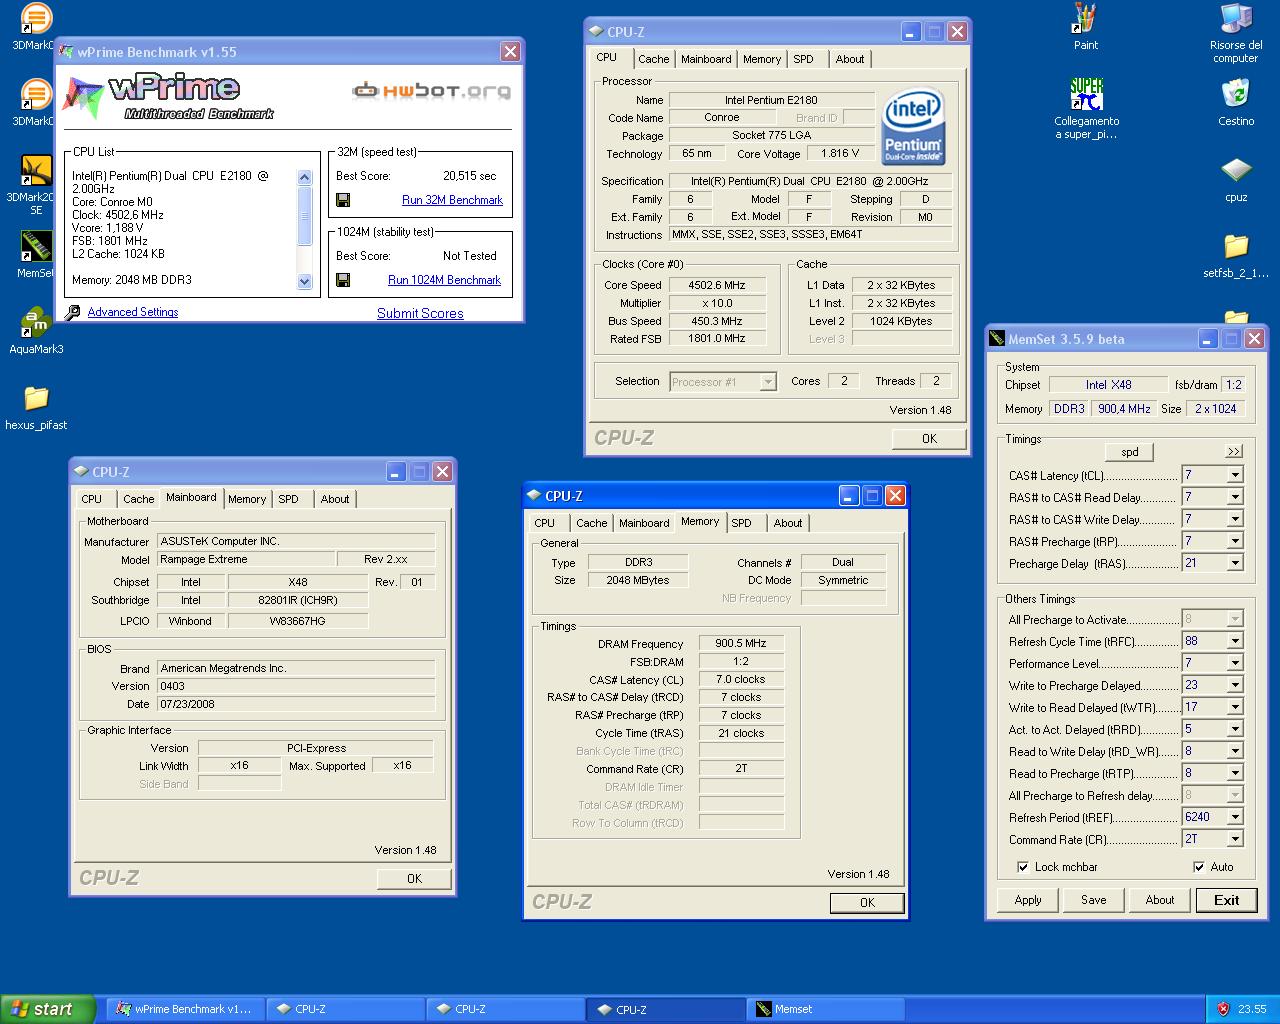The image size is (1280, 1024).
Task: Click the CPU List scrollbar up arrow
Action: 305,177
